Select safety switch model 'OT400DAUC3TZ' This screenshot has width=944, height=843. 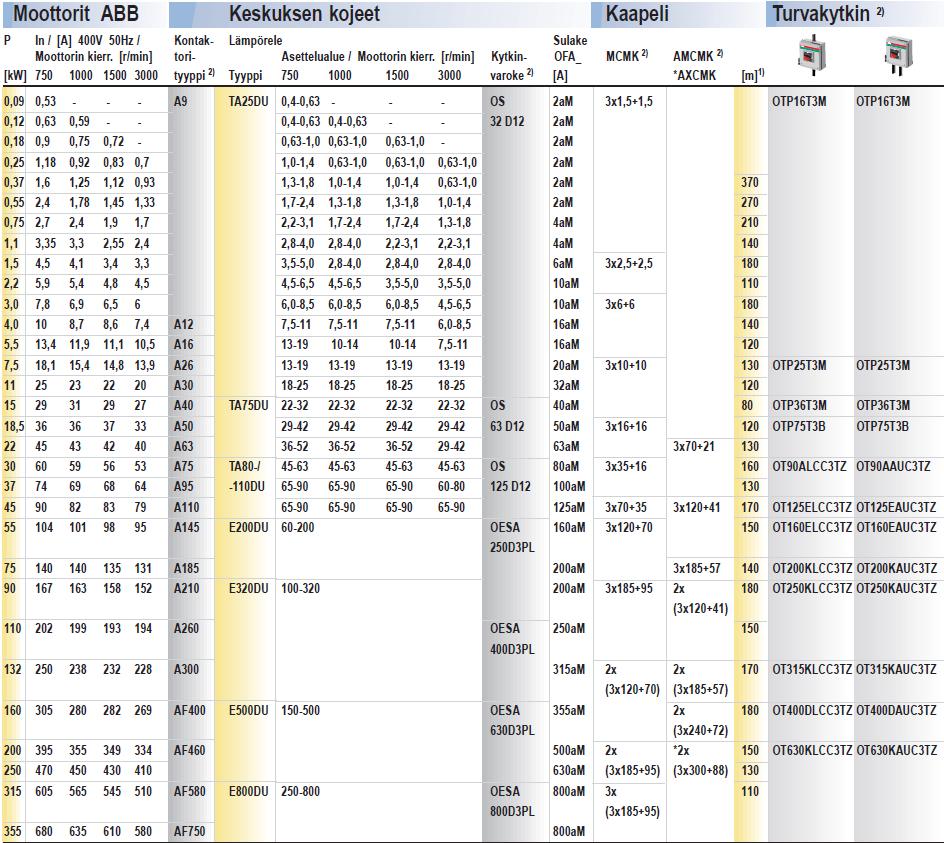896,711
